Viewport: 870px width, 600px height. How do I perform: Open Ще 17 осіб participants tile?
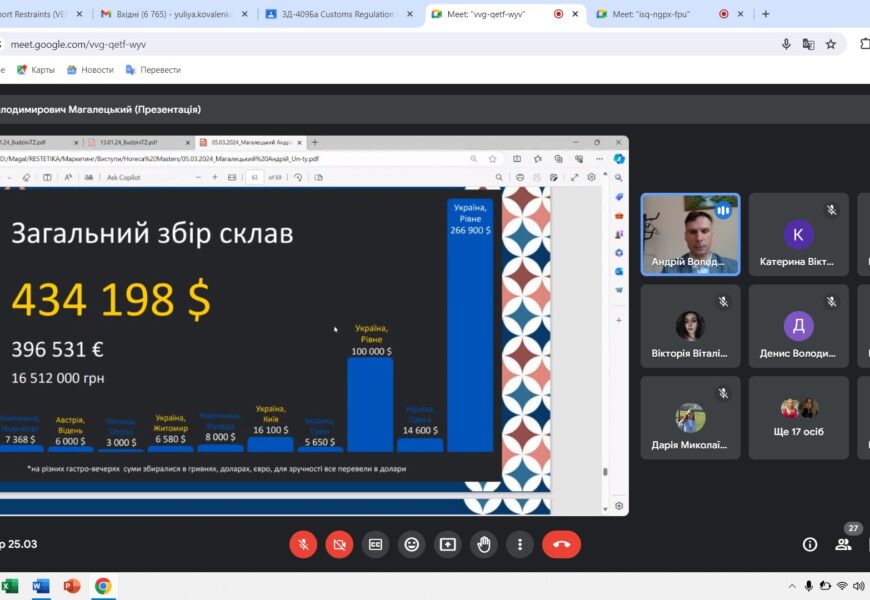tap(797, 417)
